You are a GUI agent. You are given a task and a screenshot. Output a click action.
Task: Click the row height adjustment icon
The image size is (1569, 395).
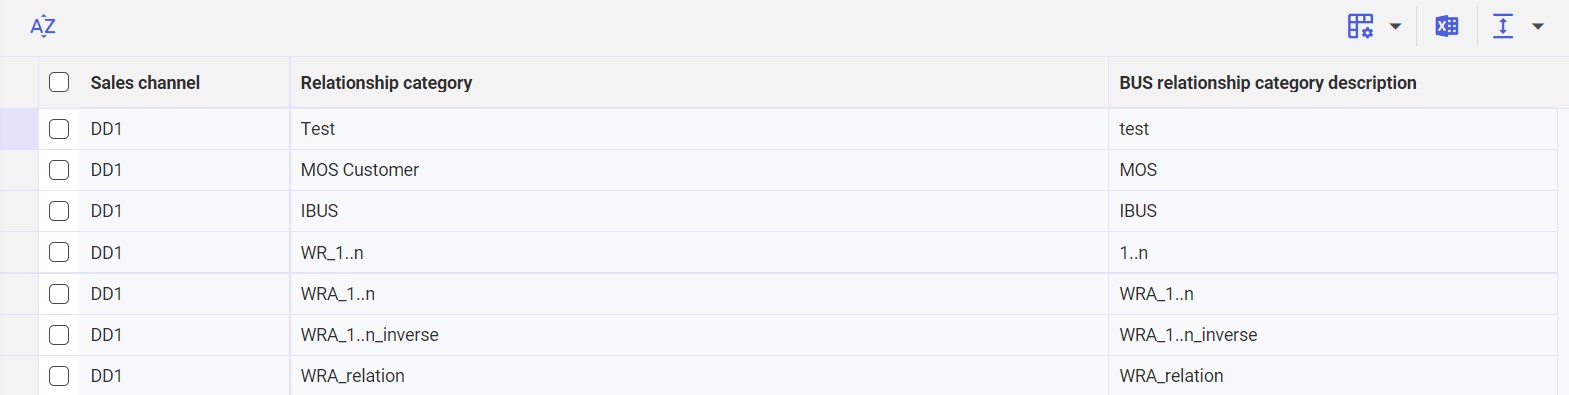pyautogui.click(x=1503, y=26)
